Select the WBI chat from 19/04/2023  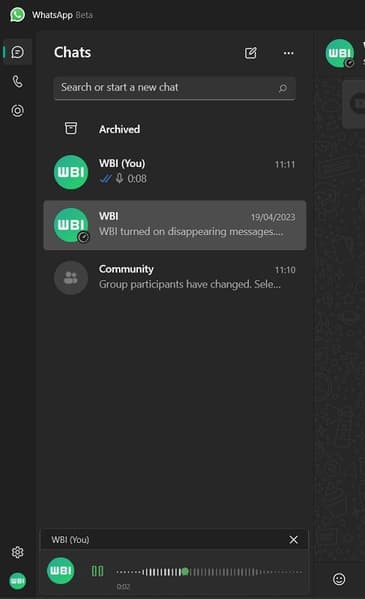click(x=175, y=225)
